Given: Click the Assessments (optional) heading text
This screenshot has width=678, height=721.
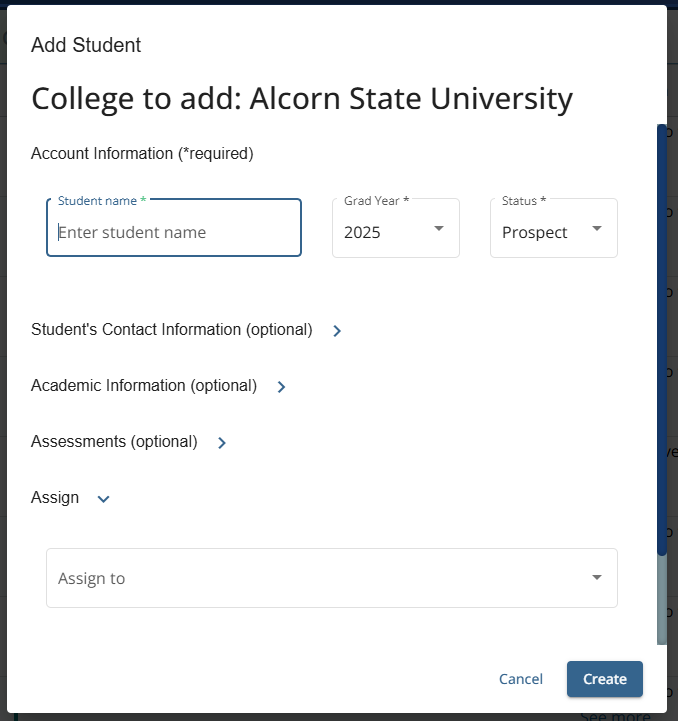Looking at the screenshot, I should [x=114, y=441].
